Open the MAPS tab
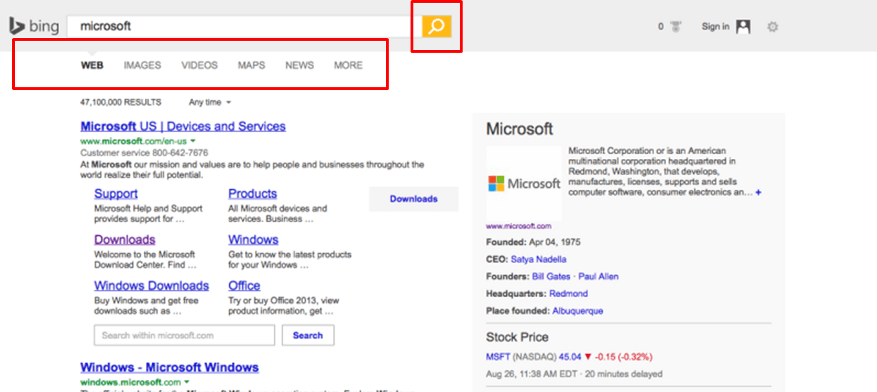The width and height of the screenshot is (877, 392). click(x=251, y=65)
